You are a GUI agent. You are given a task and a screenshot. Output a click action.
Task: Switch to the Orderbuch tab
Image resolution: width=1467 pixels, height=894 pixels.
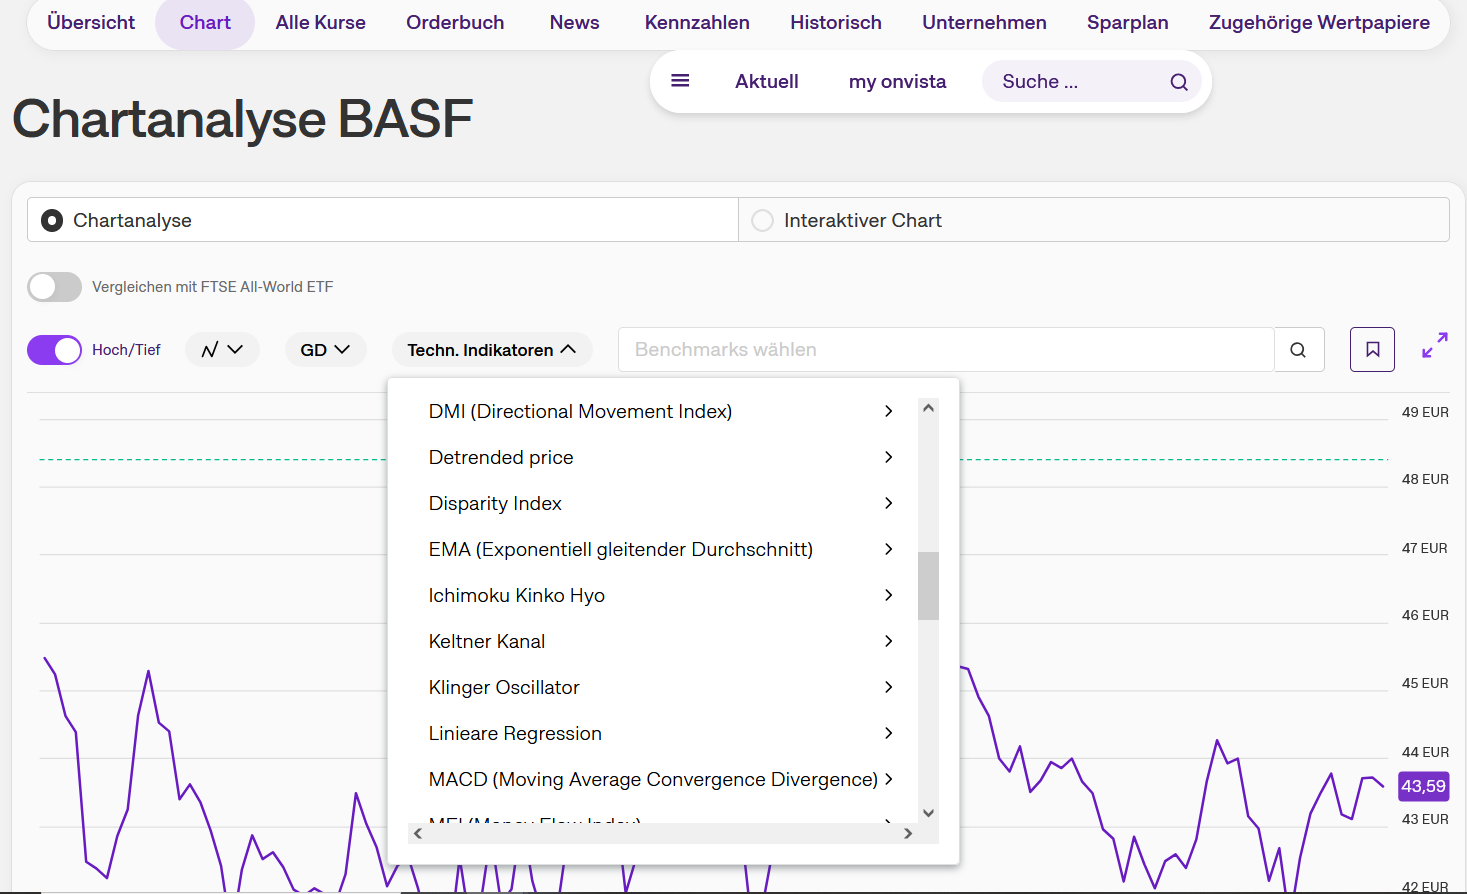[455, 22]
